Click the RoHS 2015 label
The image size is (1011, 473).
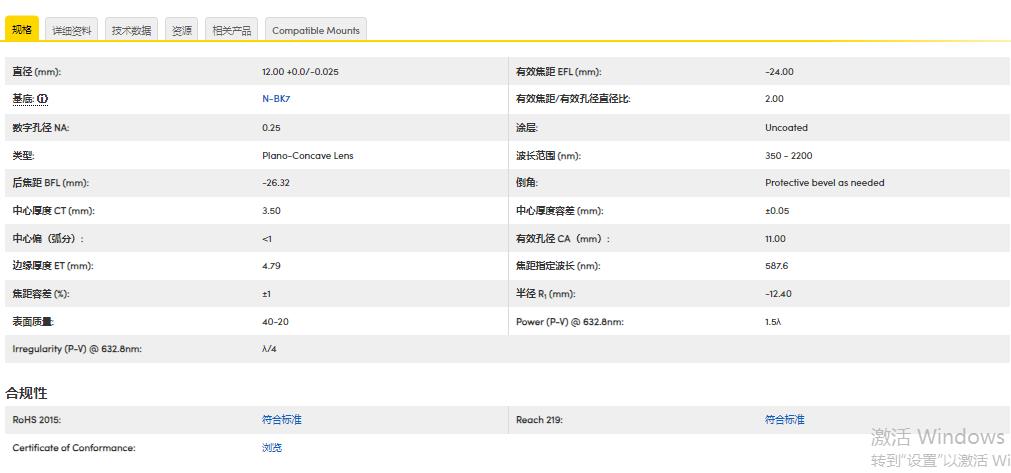(x=37, y=420)
